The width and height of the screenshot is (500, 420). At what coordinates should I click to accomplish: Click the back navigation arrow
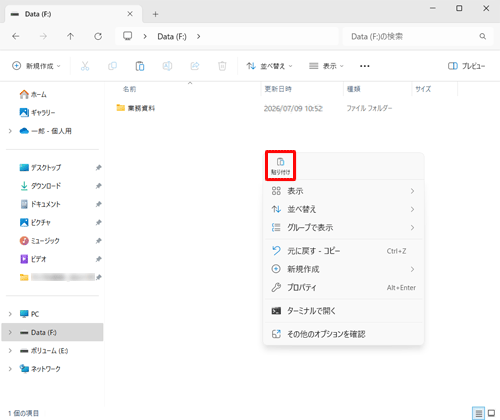[16, 36]
